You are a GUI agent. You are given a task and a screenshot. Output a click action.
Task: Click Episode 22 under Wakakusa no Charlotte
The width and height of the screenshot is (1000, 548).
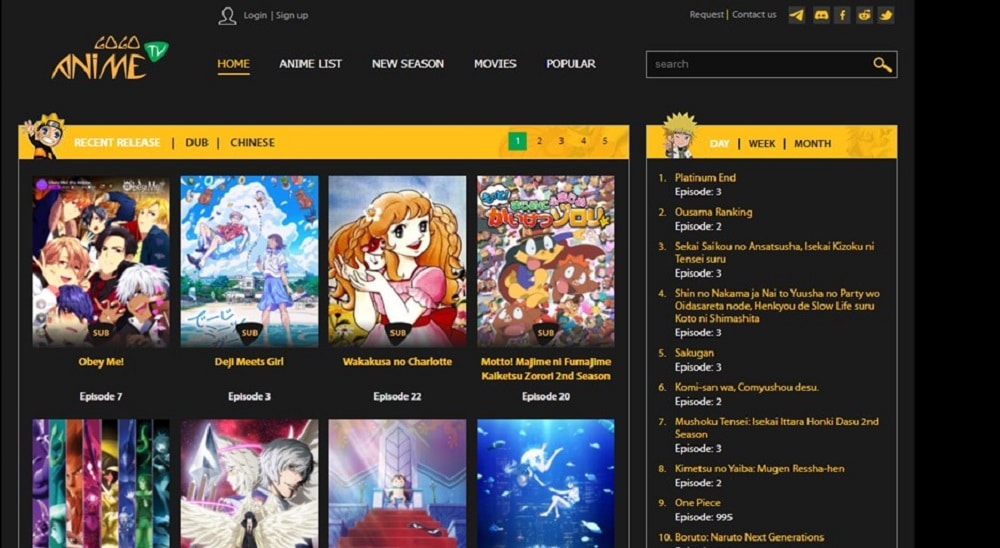pos(397,397)
